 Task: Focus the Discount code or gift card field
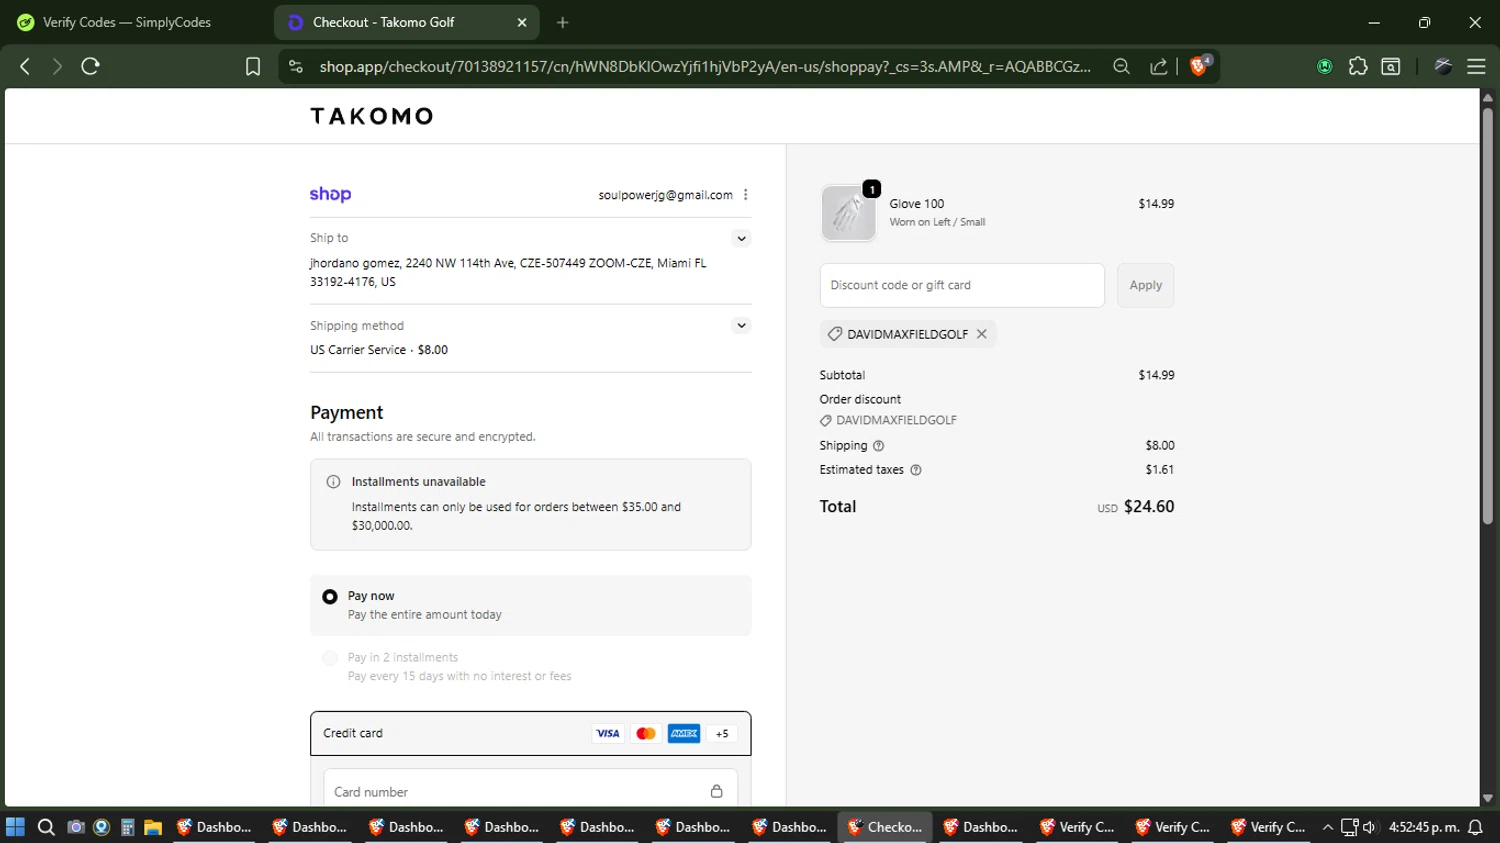click(962, 285)
